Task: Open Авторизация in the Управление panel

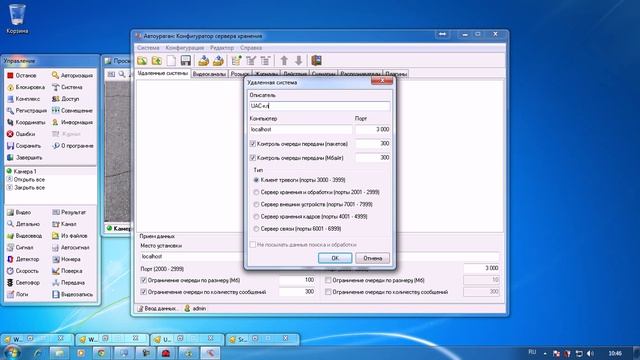Action: 72,76
